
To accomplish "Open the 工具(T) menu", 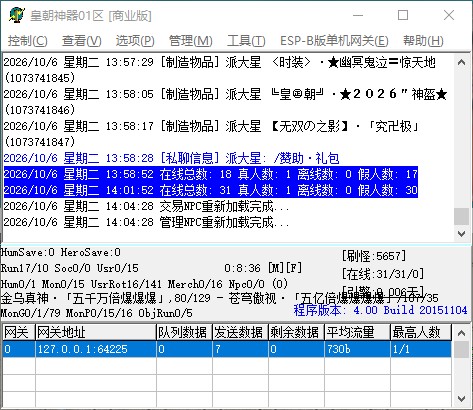I will pos(246,41).
